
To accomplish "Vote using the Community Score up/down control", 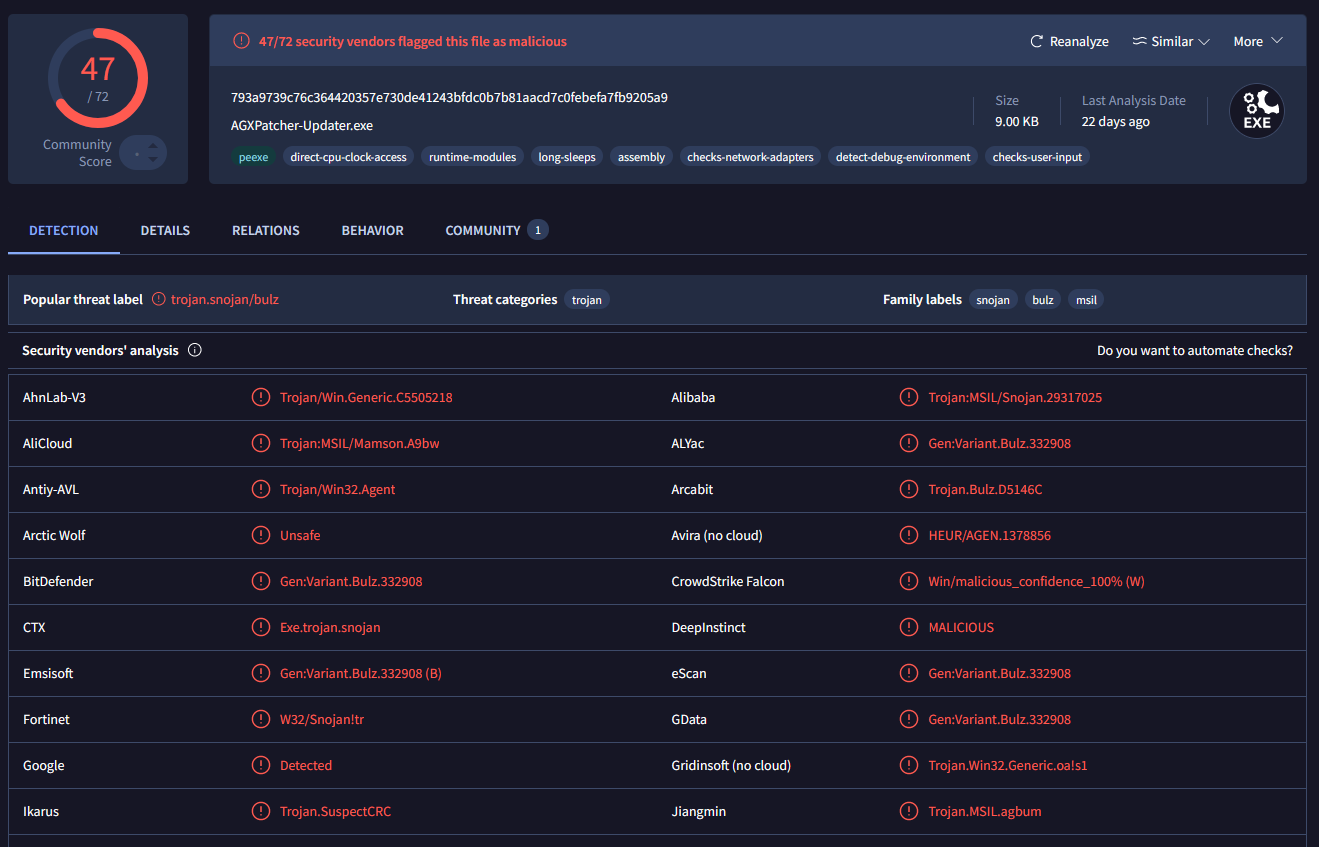I will [143, 152].
